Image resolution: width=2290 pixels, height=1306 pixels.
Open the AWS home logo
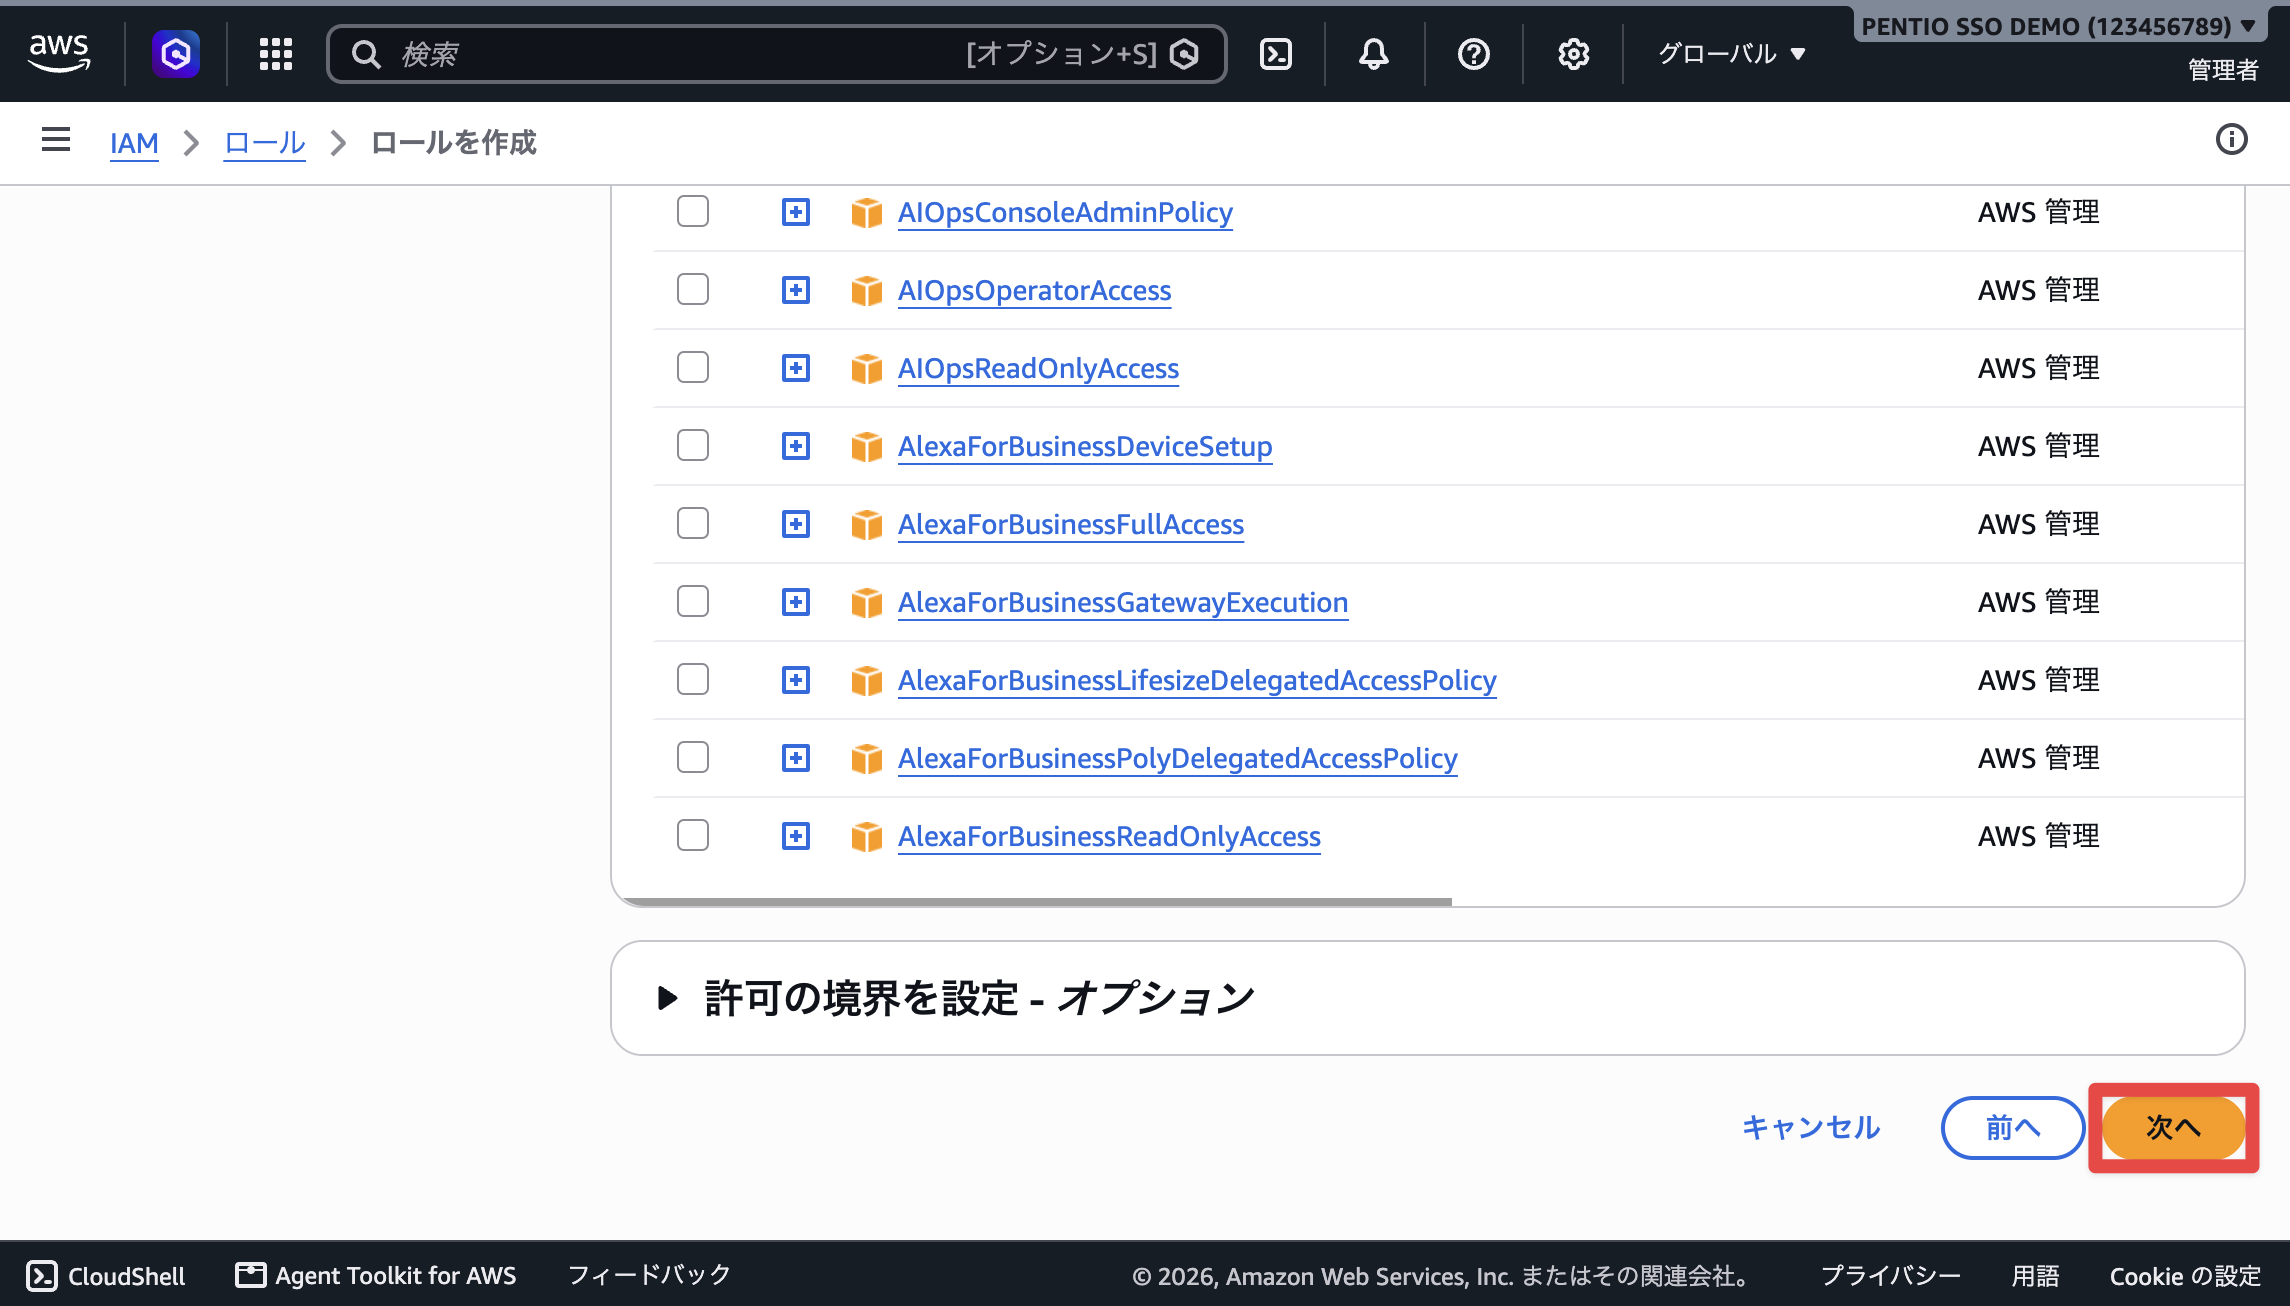click(x=59, y=53)
